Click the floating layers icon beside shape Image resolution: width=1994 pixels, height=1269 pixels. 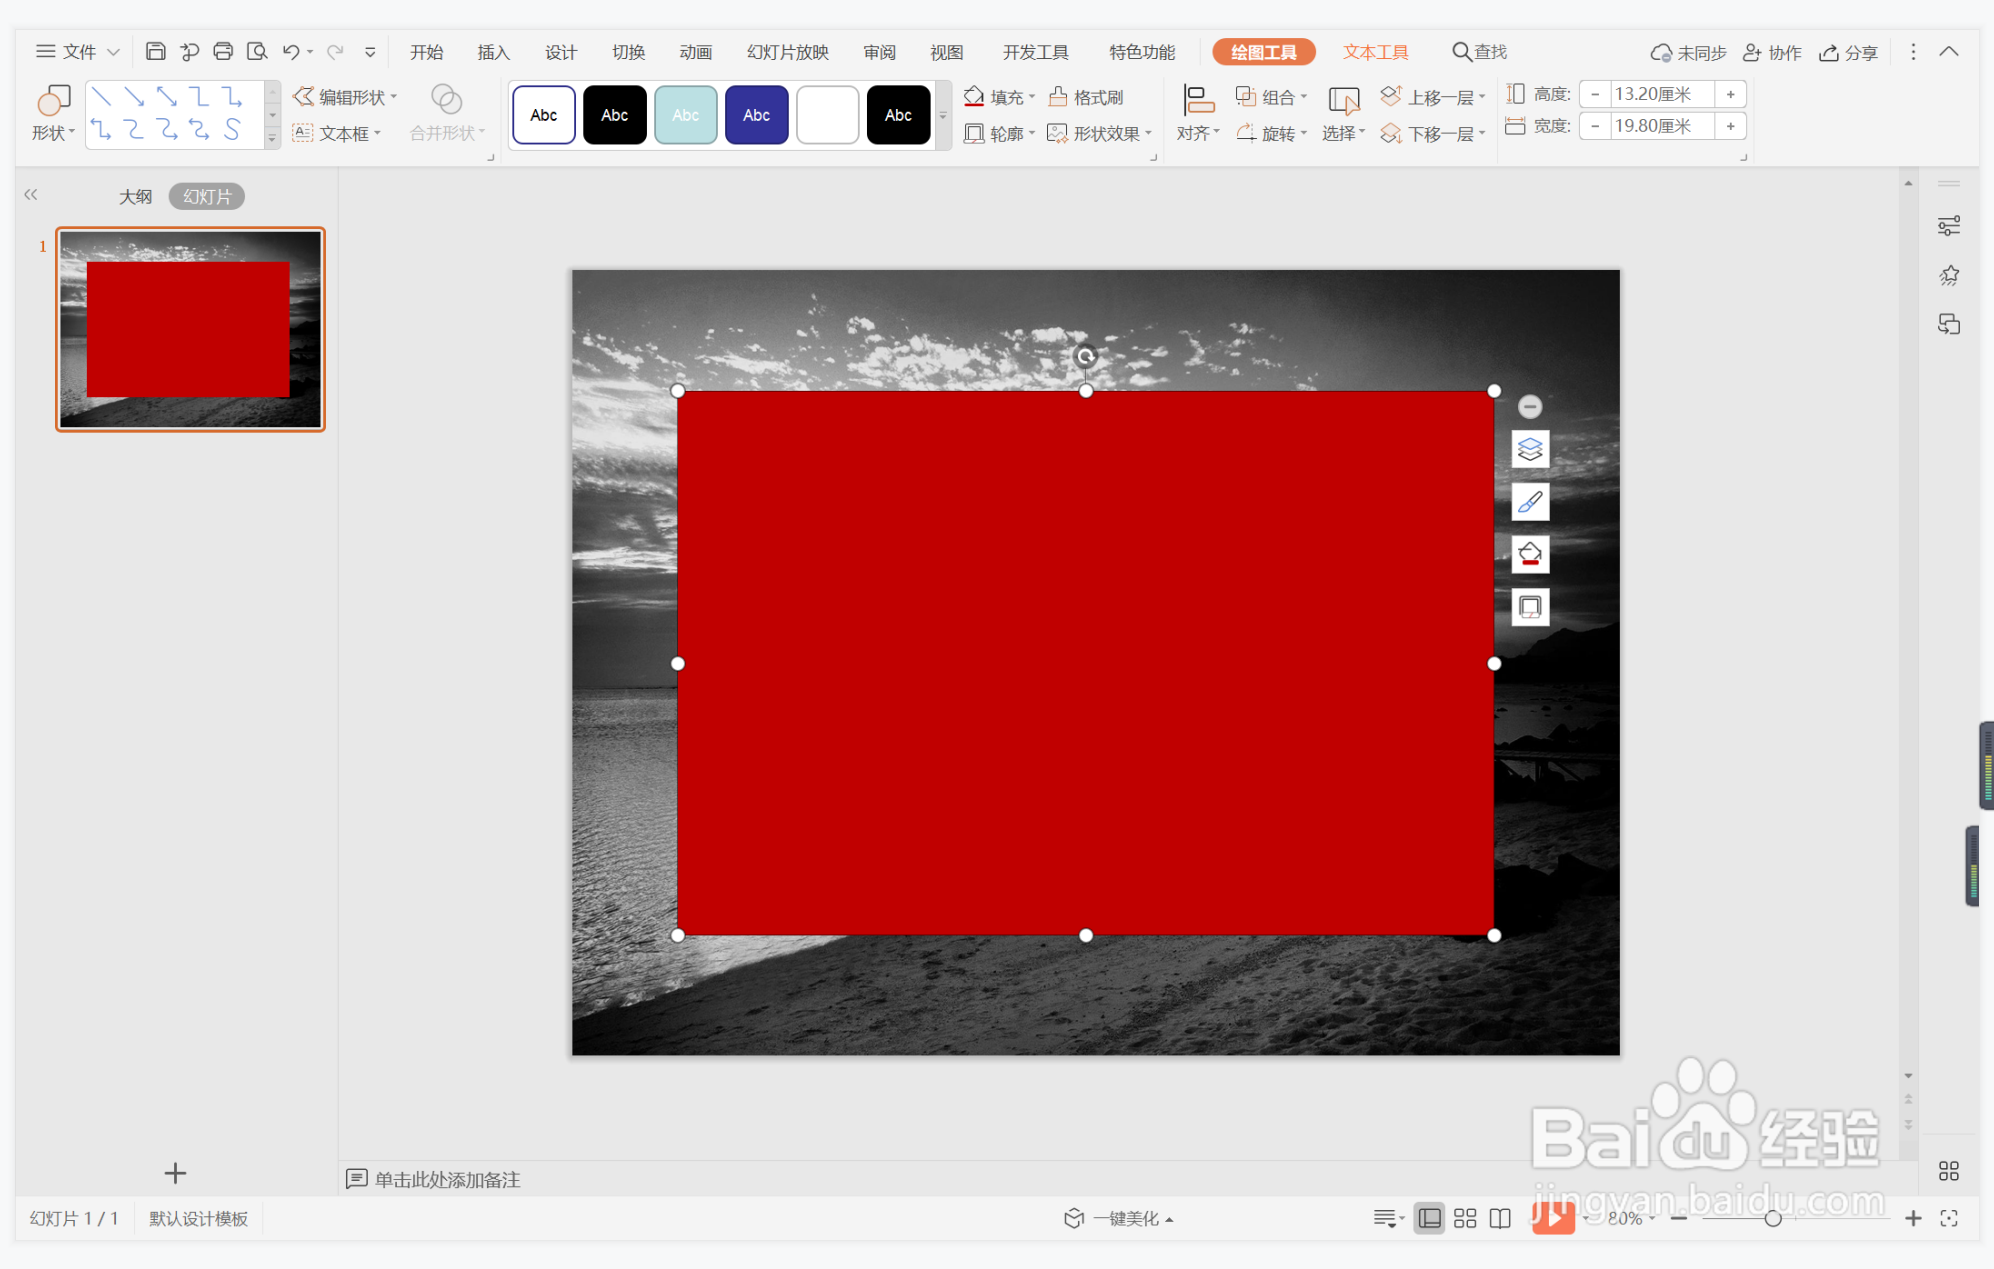[x=1530, y=450]
